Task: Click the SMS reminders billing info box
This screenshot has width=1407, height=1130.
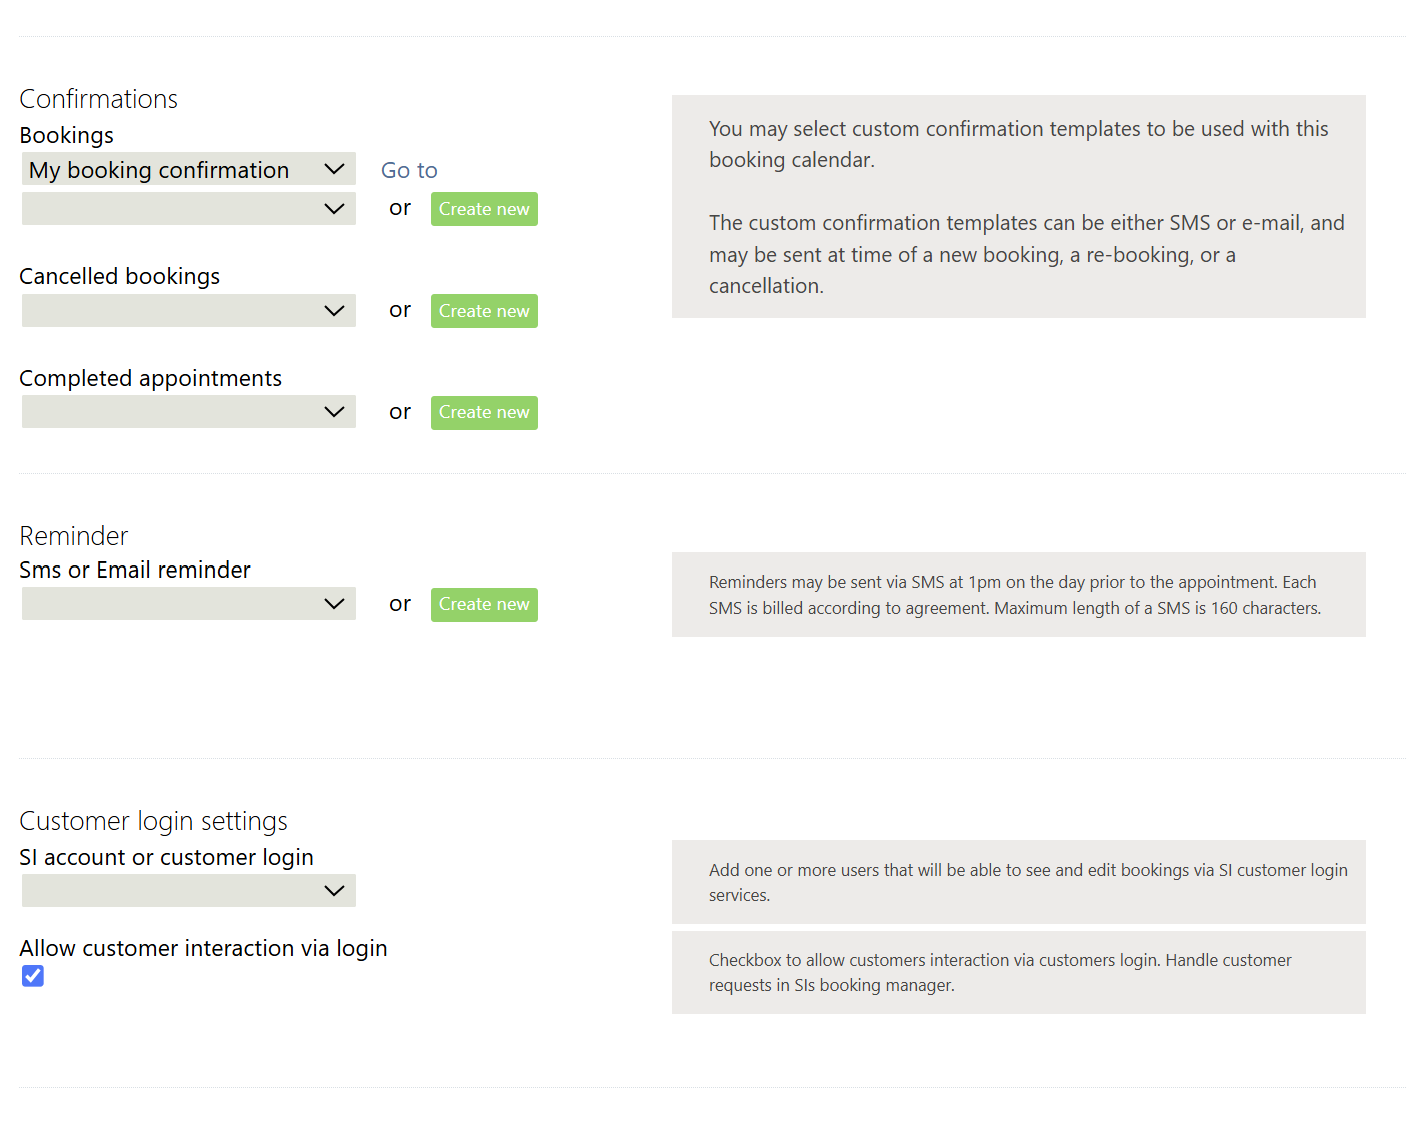Action: (x=1018, y=595)
